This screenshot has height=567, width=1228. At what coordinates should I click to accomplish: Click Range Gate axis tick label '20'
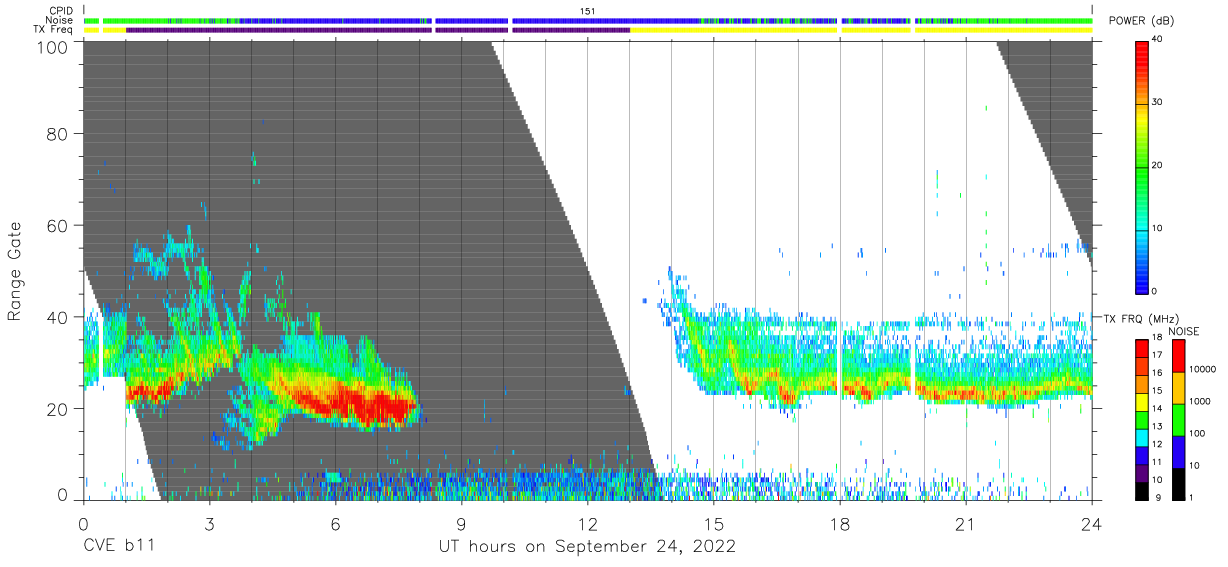point(58,408)
